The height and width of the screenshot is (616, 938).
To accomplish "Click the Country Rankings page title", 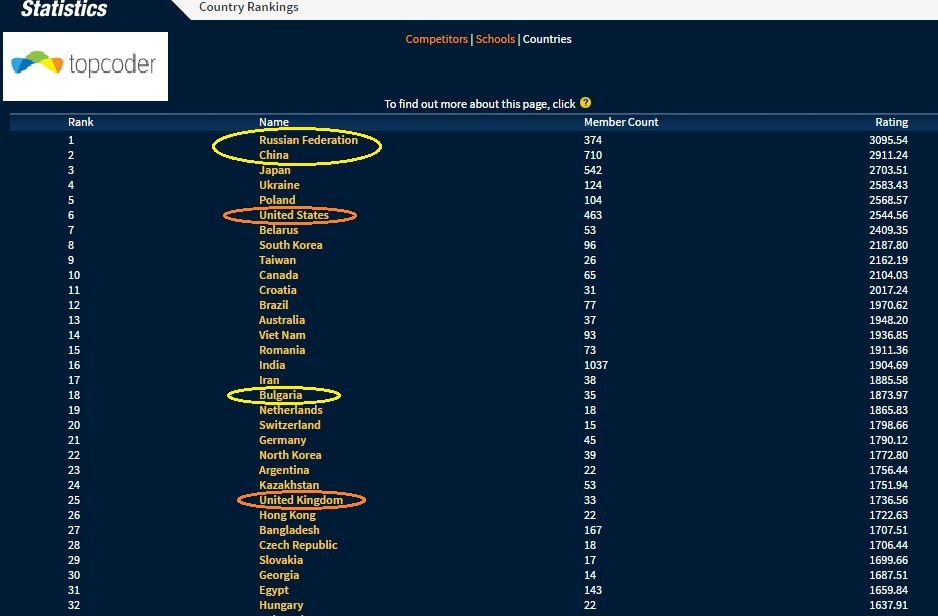I will tap(249, 7).
